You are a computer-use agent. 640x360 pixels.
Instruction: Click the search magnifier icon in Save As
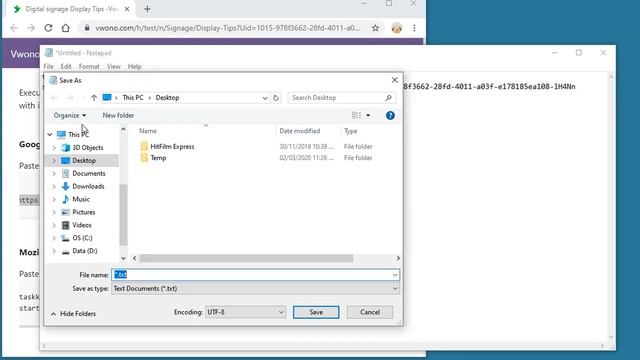pyautogui.click(x=388, y=98)
